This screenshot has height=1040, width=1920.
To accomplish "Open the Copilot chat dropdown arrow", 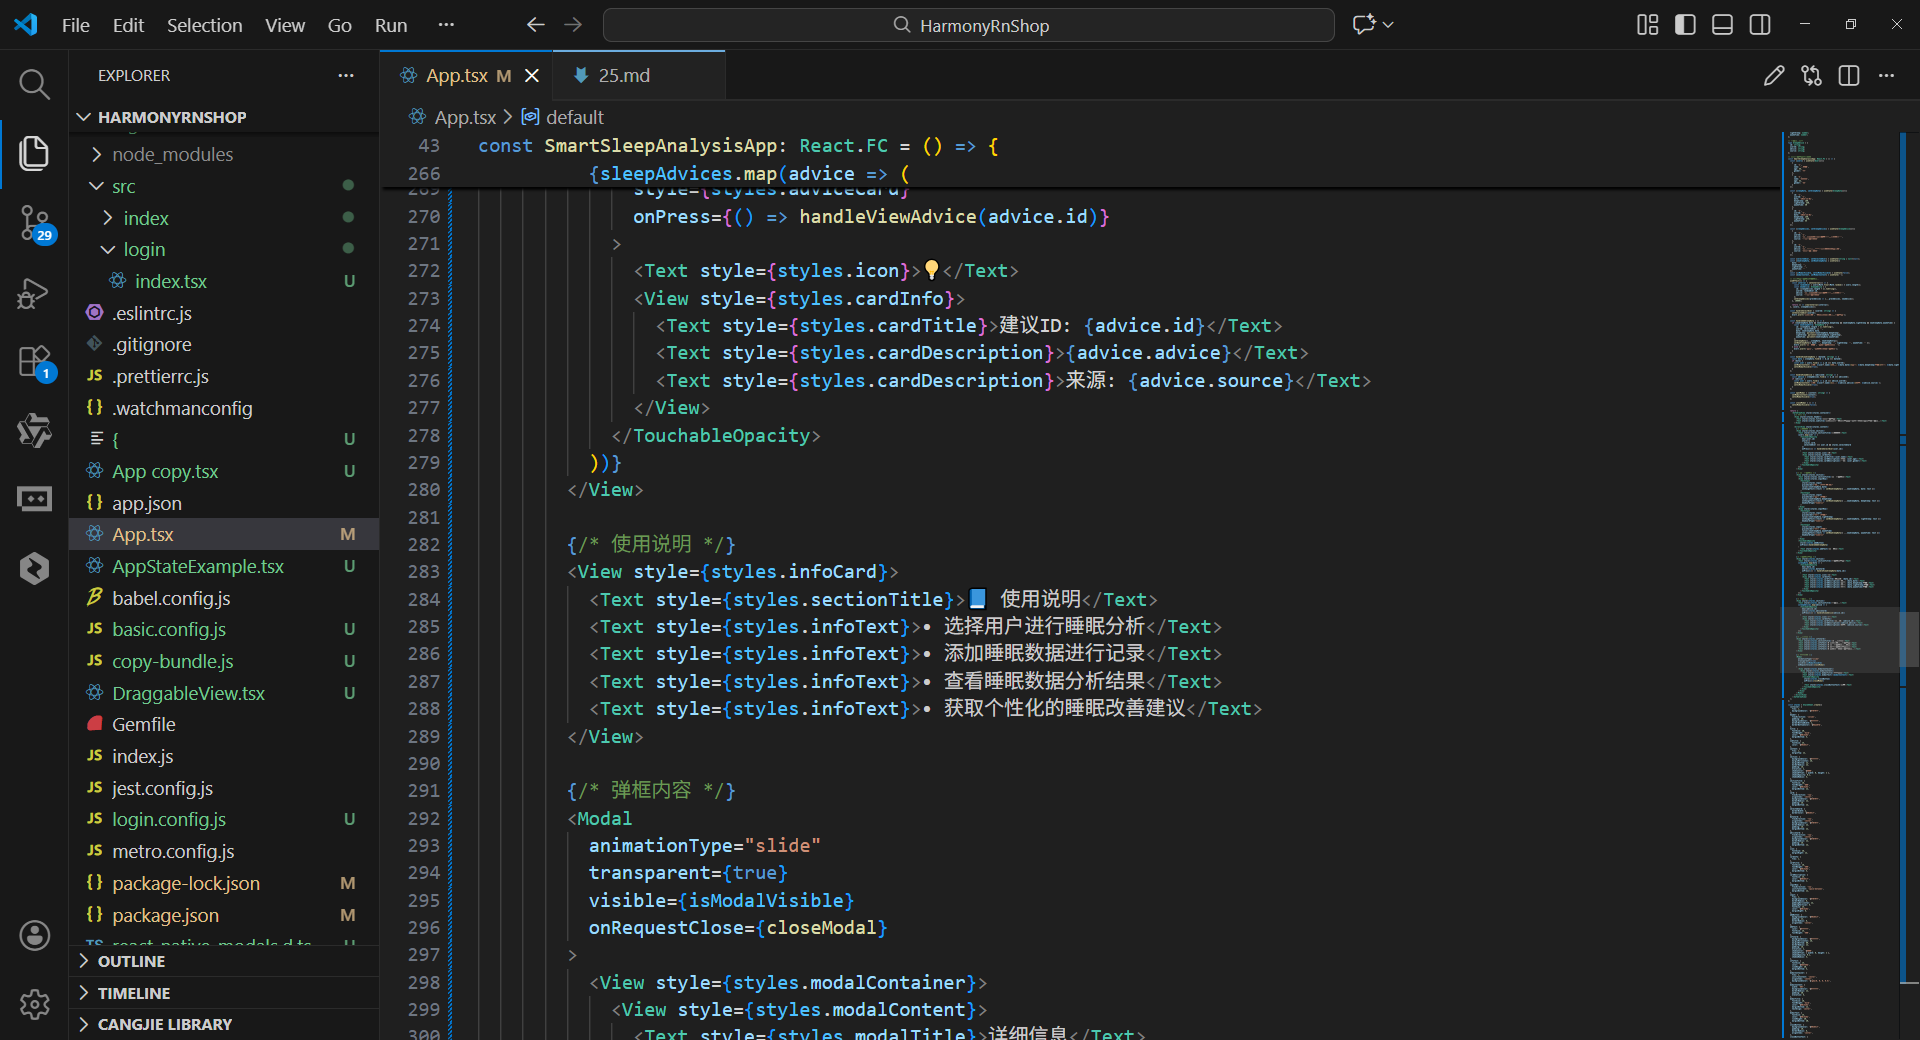I will click(x=1388, y=25).
